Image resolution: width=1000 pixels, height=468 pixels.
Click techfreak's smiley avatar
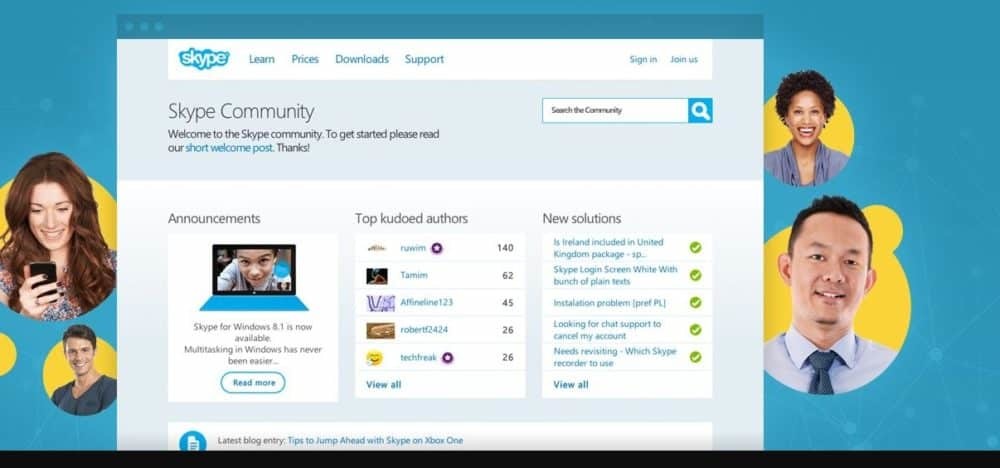click(375, 358)
